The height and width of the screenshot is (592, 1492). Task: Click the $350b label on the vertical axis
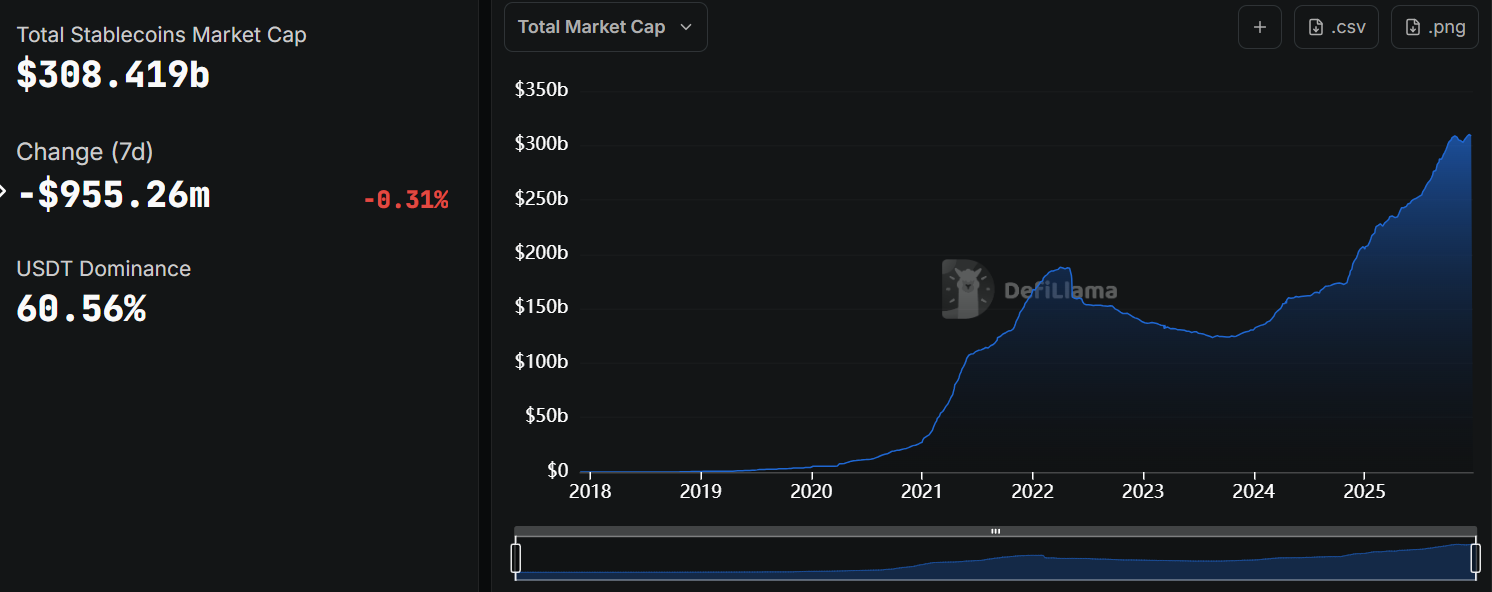coord(541,90)
